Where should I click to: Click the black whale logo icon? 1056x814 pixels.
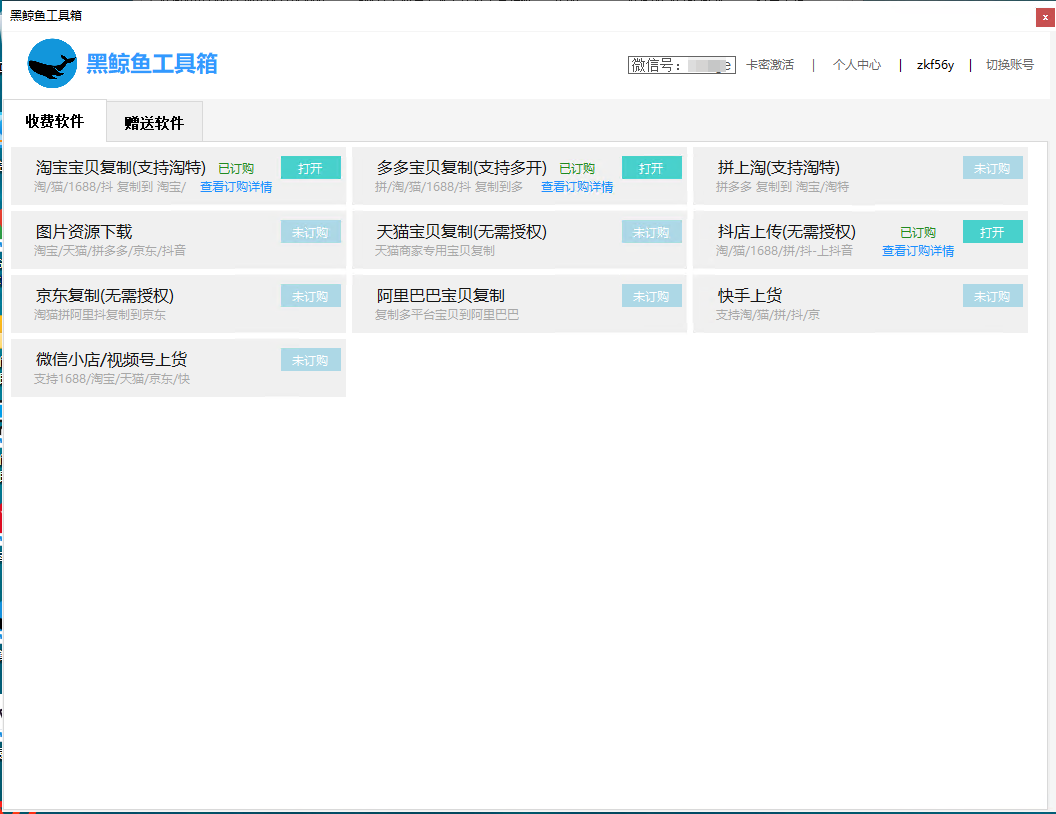[53, 64]
